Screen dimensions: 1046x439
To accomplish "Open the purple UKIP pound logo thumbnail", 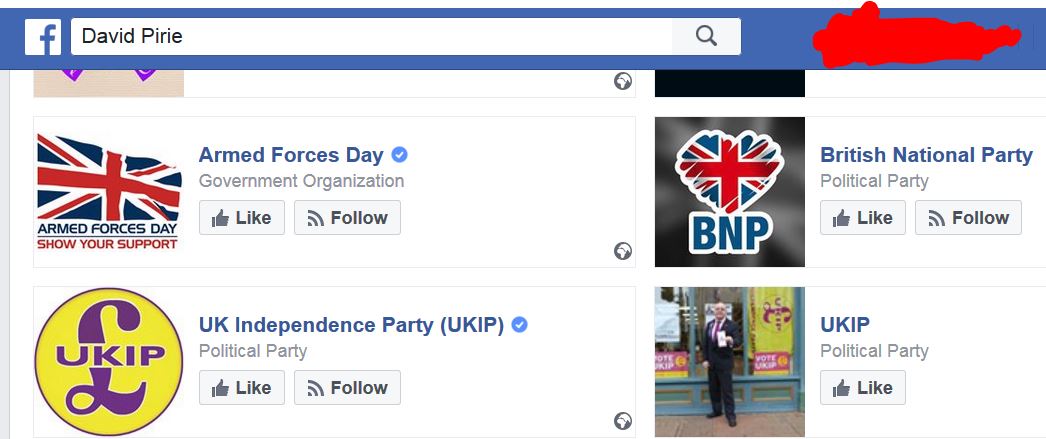I will pos(109,362).
